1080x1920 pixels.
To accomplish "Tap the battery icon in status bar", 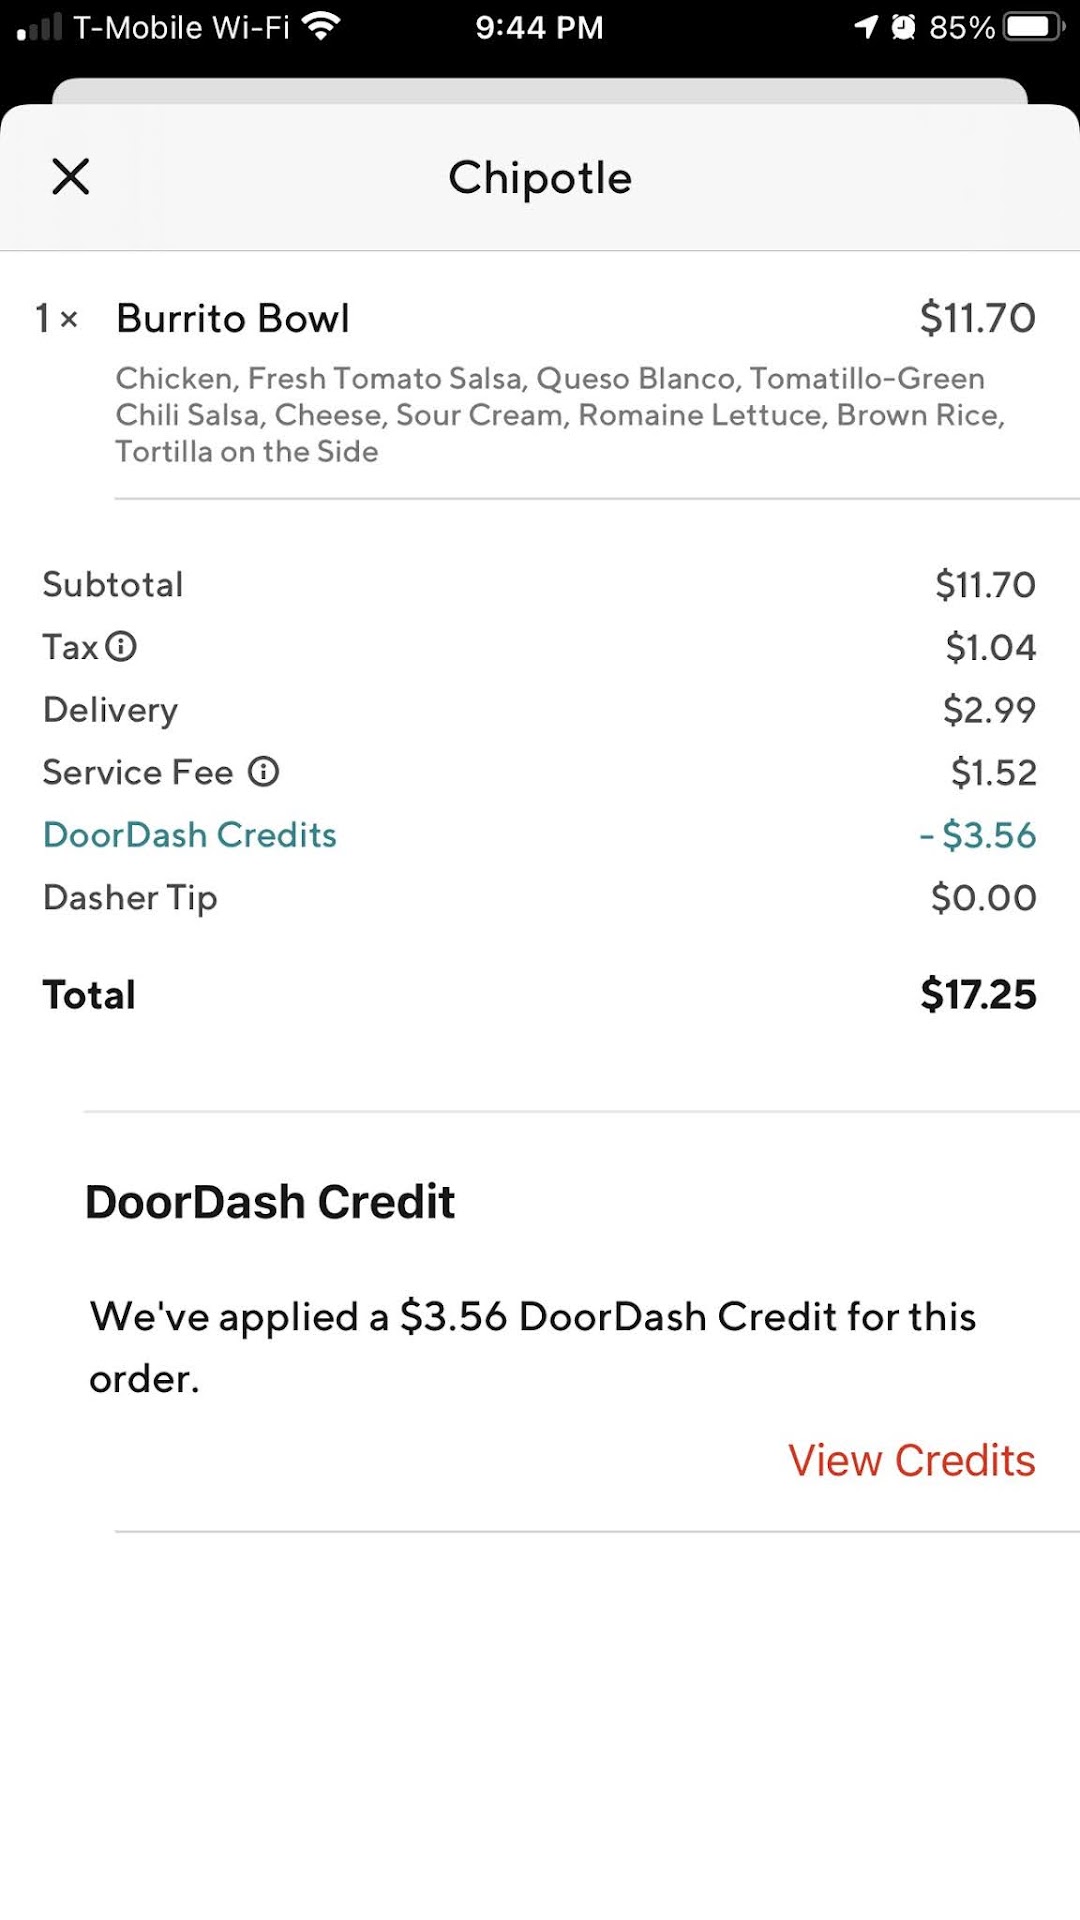I will pyautogui.click(x=1034, y=26).
